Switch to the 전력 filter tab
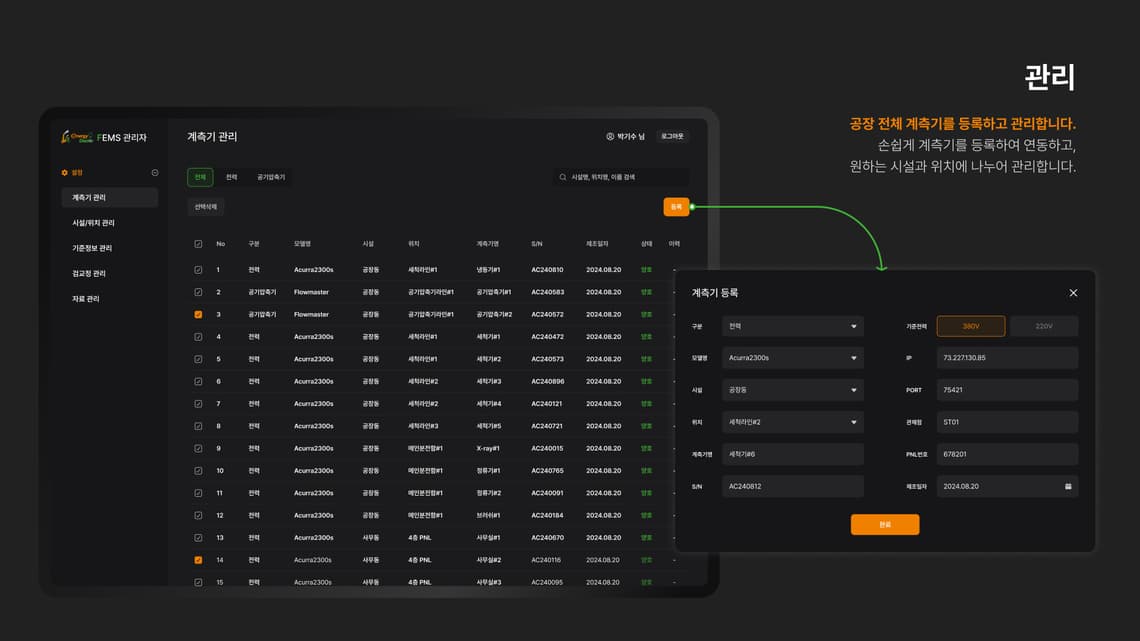Viewport: 1140px width, 641px height. pyautogui.click(x=231, y=177)
